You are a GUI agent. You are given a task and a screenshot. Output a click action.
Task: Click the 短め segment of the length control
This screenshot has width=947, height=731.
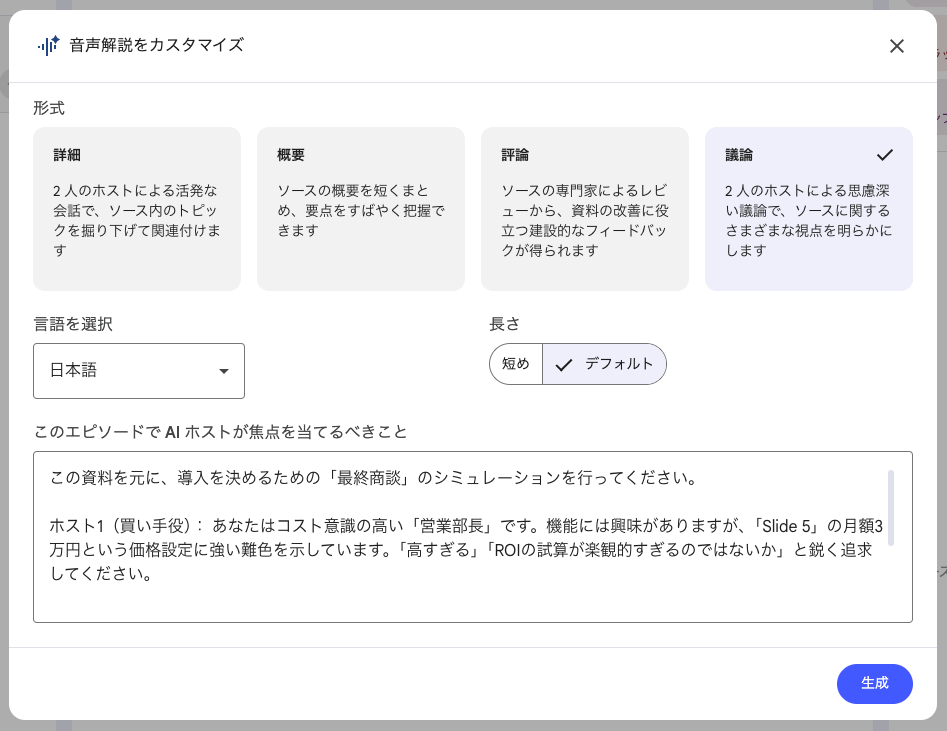pos(516,364)
